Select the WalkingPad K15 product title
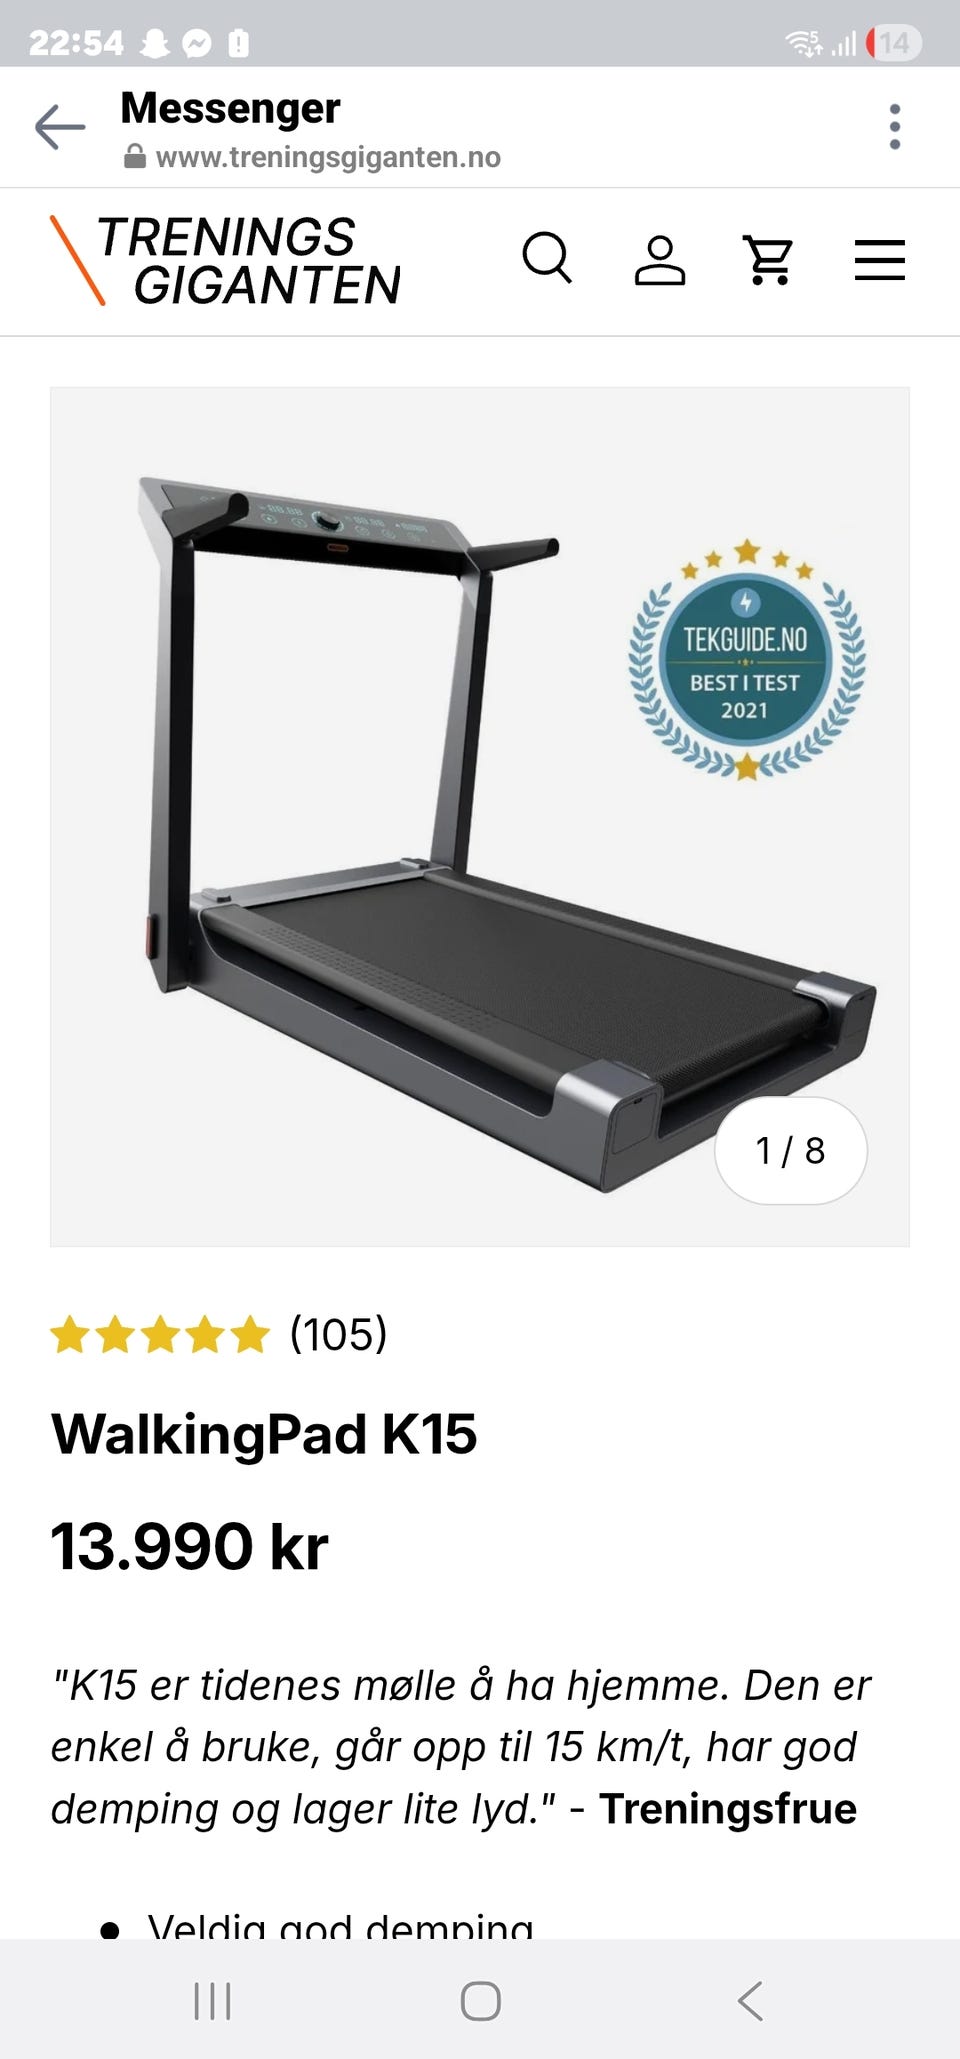 pyautogui.click(x=264, y=1434)
